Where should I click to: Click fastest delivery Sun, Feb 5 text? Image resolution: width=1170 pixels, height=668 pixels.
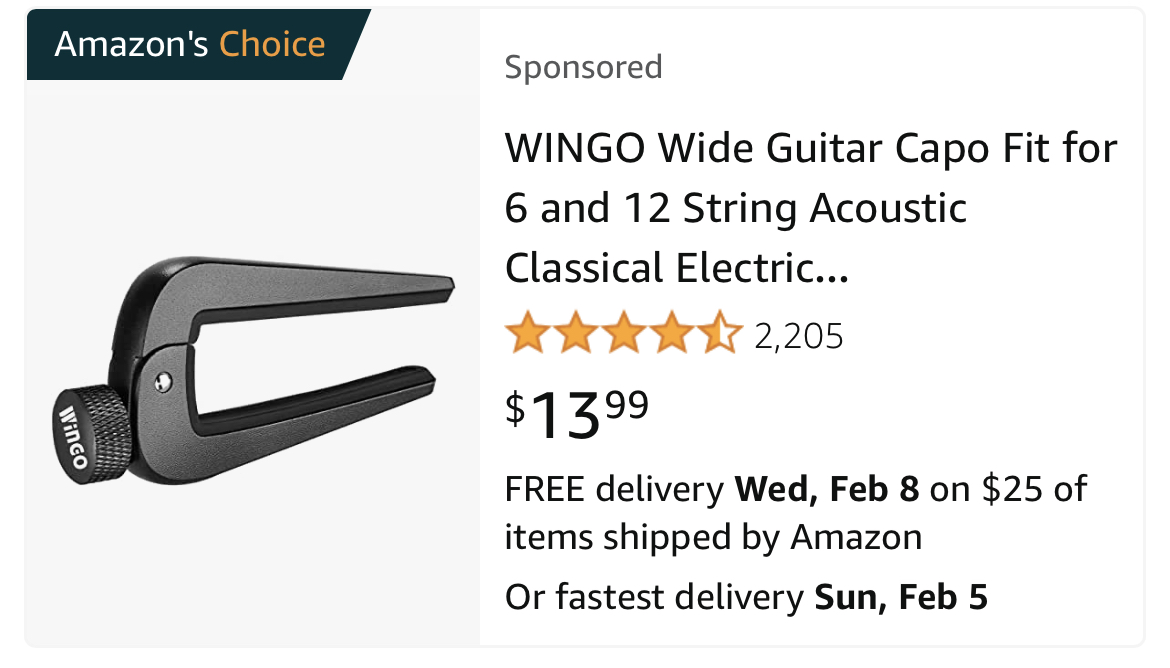click(x=746, y=597)
